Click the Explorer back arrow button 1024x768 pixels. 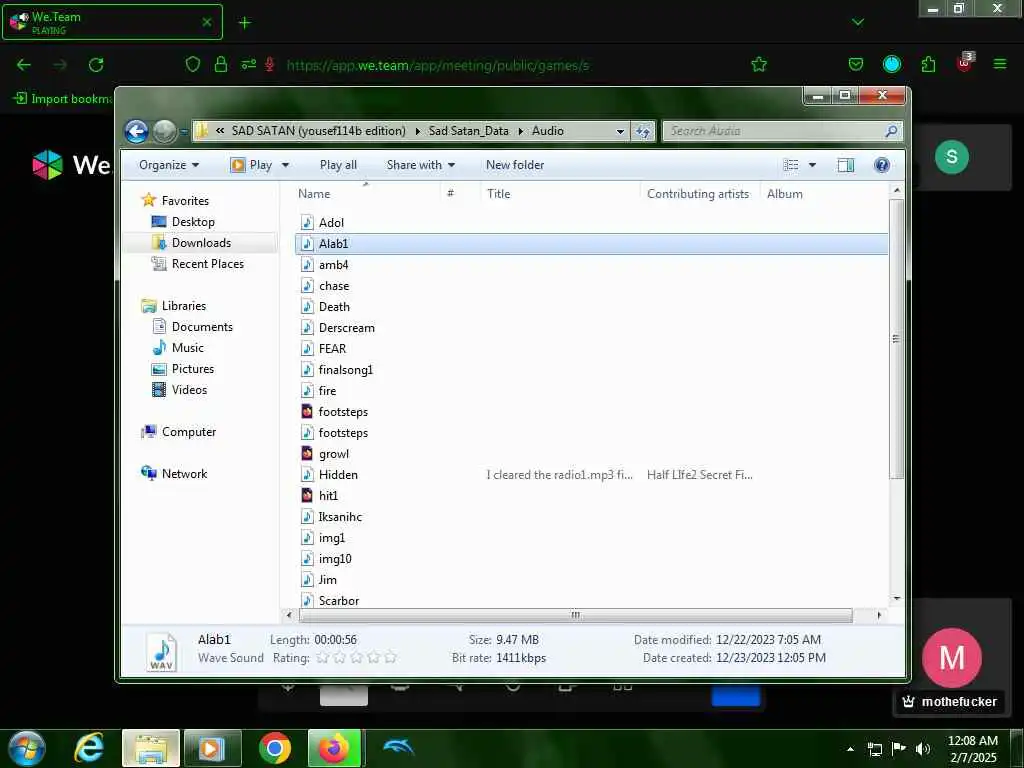coord(136,131)
